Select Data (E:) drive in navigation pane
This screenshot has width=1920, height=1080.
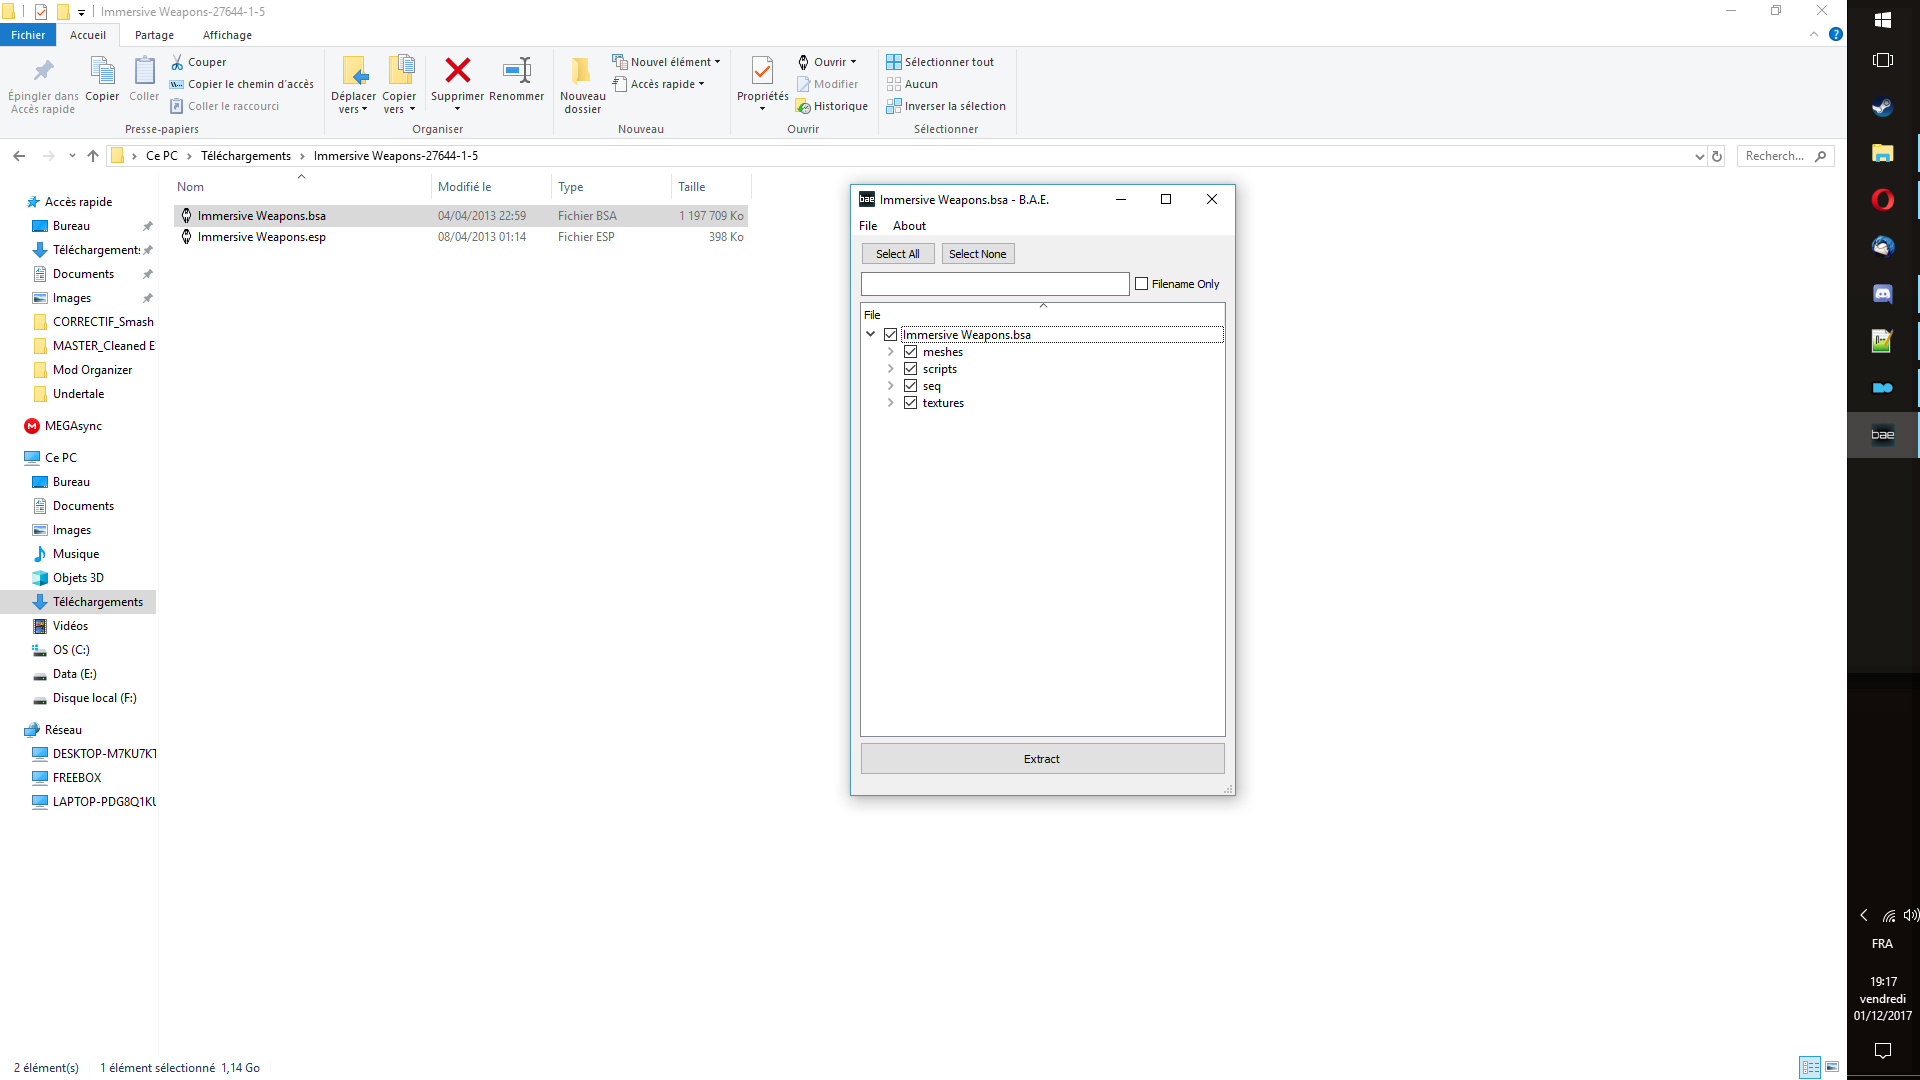pos(74,674)
